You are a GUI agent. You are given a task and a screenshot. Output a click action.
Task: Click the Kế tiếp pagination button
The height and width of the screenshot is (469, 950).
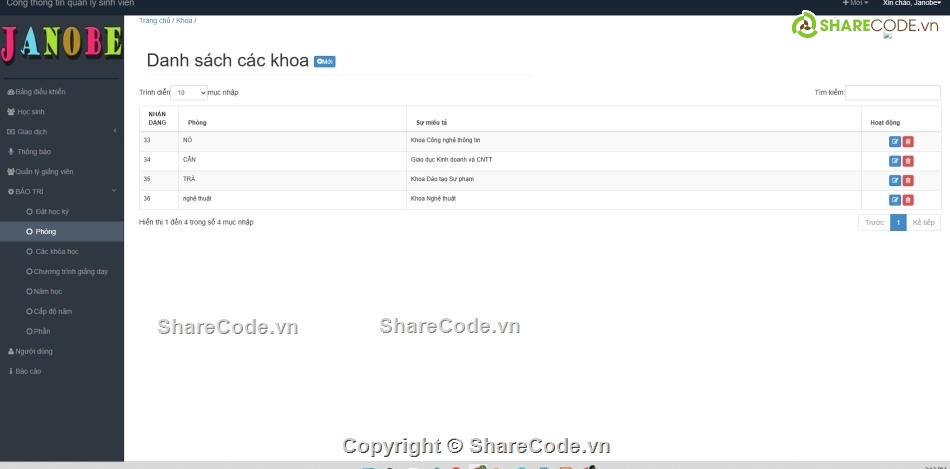click(923, 222)
